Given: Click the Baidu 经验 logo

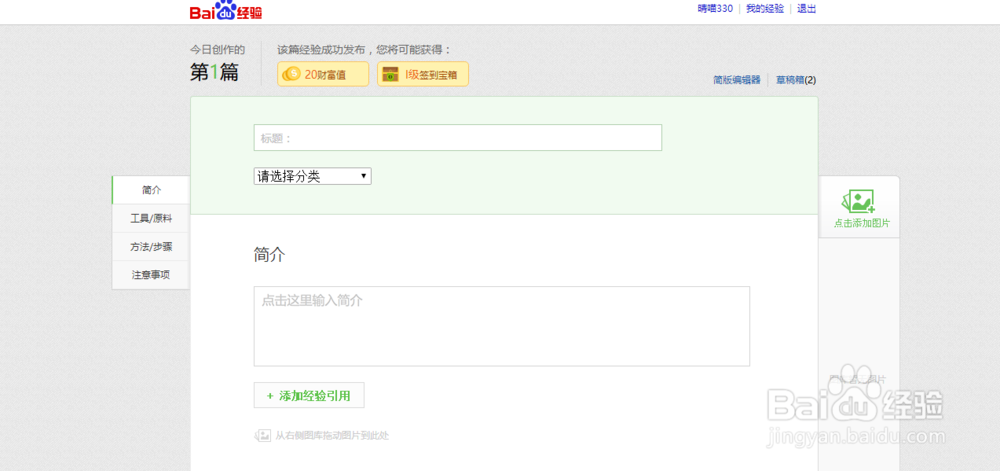Looking at the screenshot, I should [226, 10].
